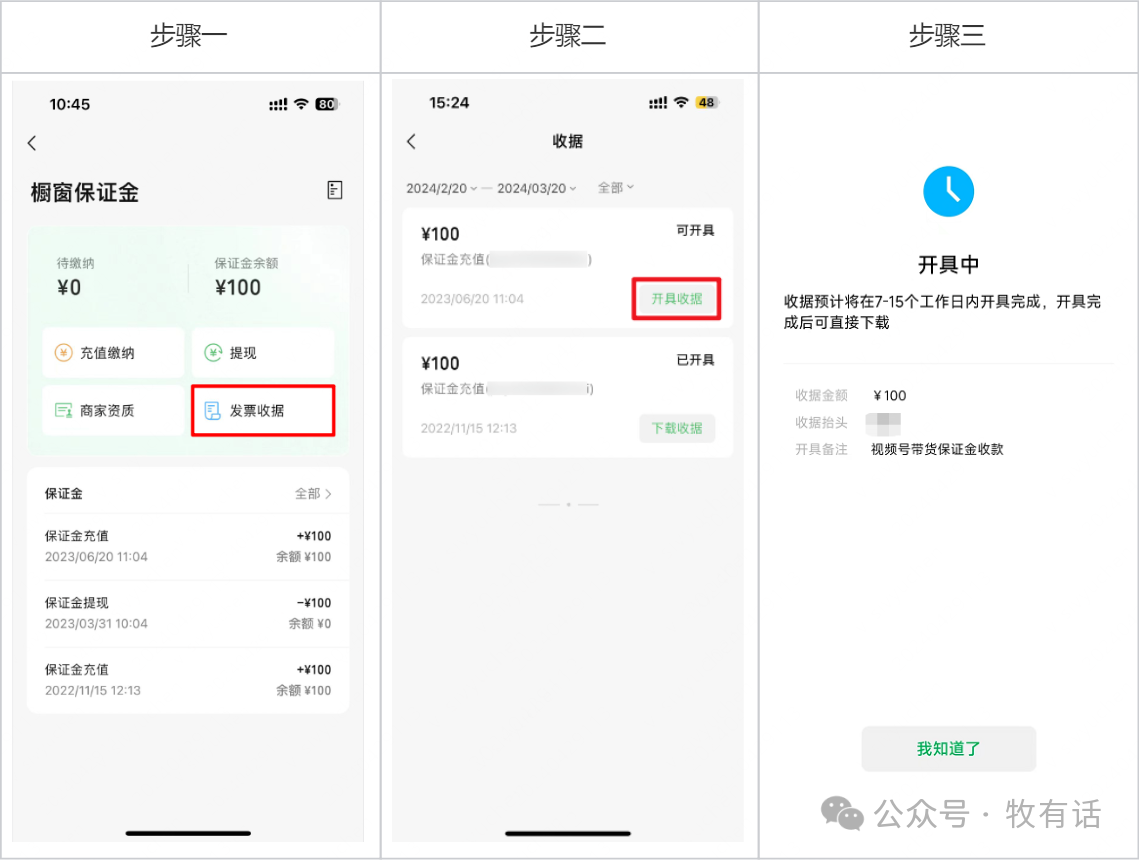
Task: Tap the 保证金余额 ¥100 amount
Action: click(238, 288)
